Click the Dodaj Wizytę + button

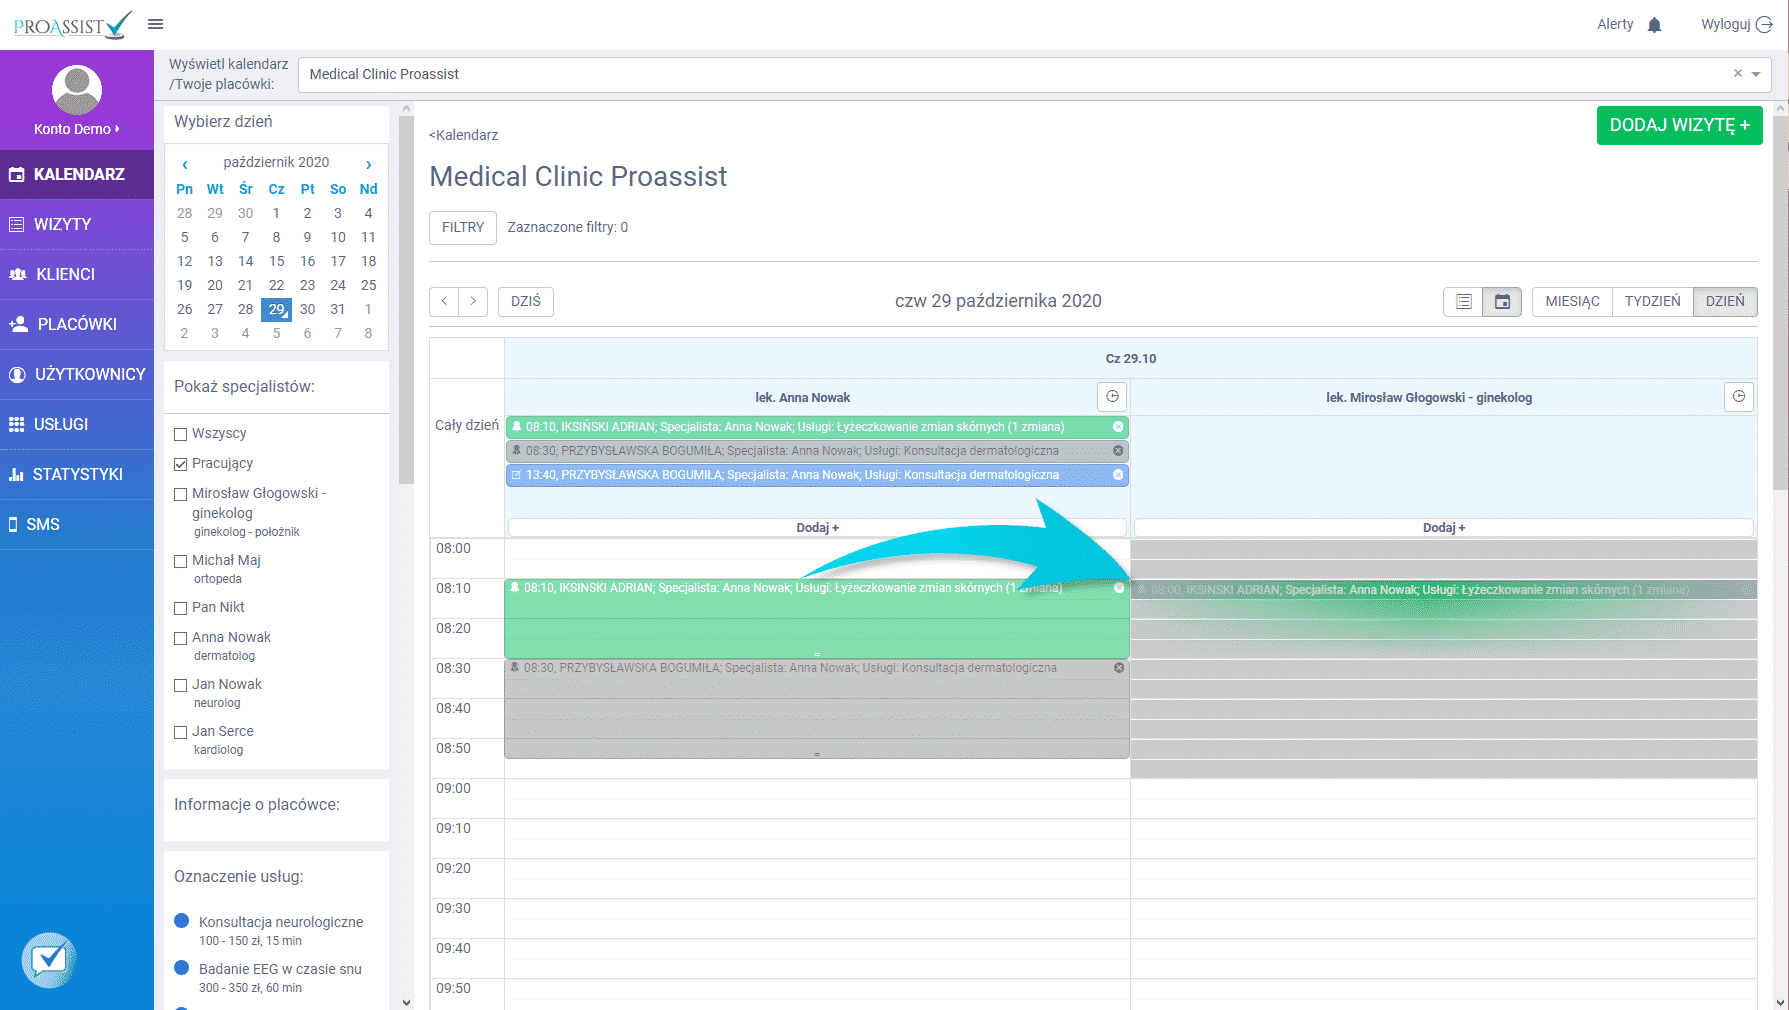[1680, 125]
